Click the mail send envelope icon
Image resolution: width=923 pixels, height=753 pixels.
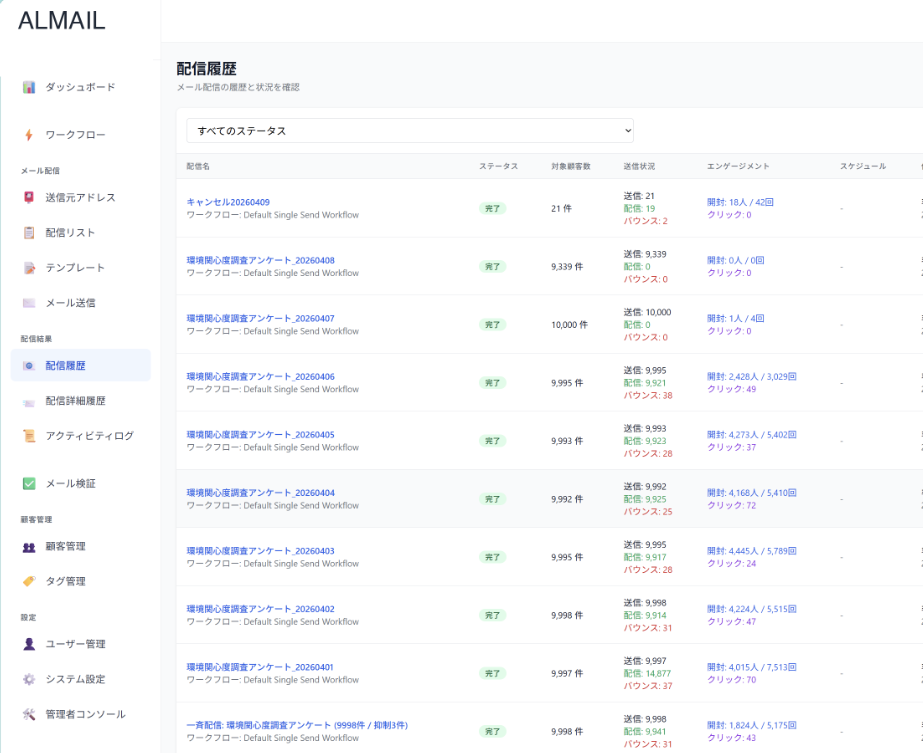(29, 303)
